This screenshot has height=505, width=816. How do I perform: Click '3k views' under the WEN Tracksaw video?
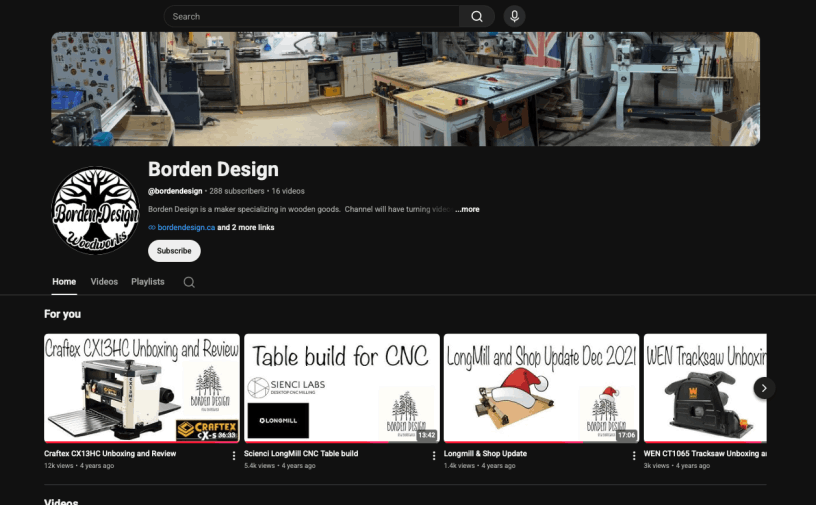click(x=657, y=466)
